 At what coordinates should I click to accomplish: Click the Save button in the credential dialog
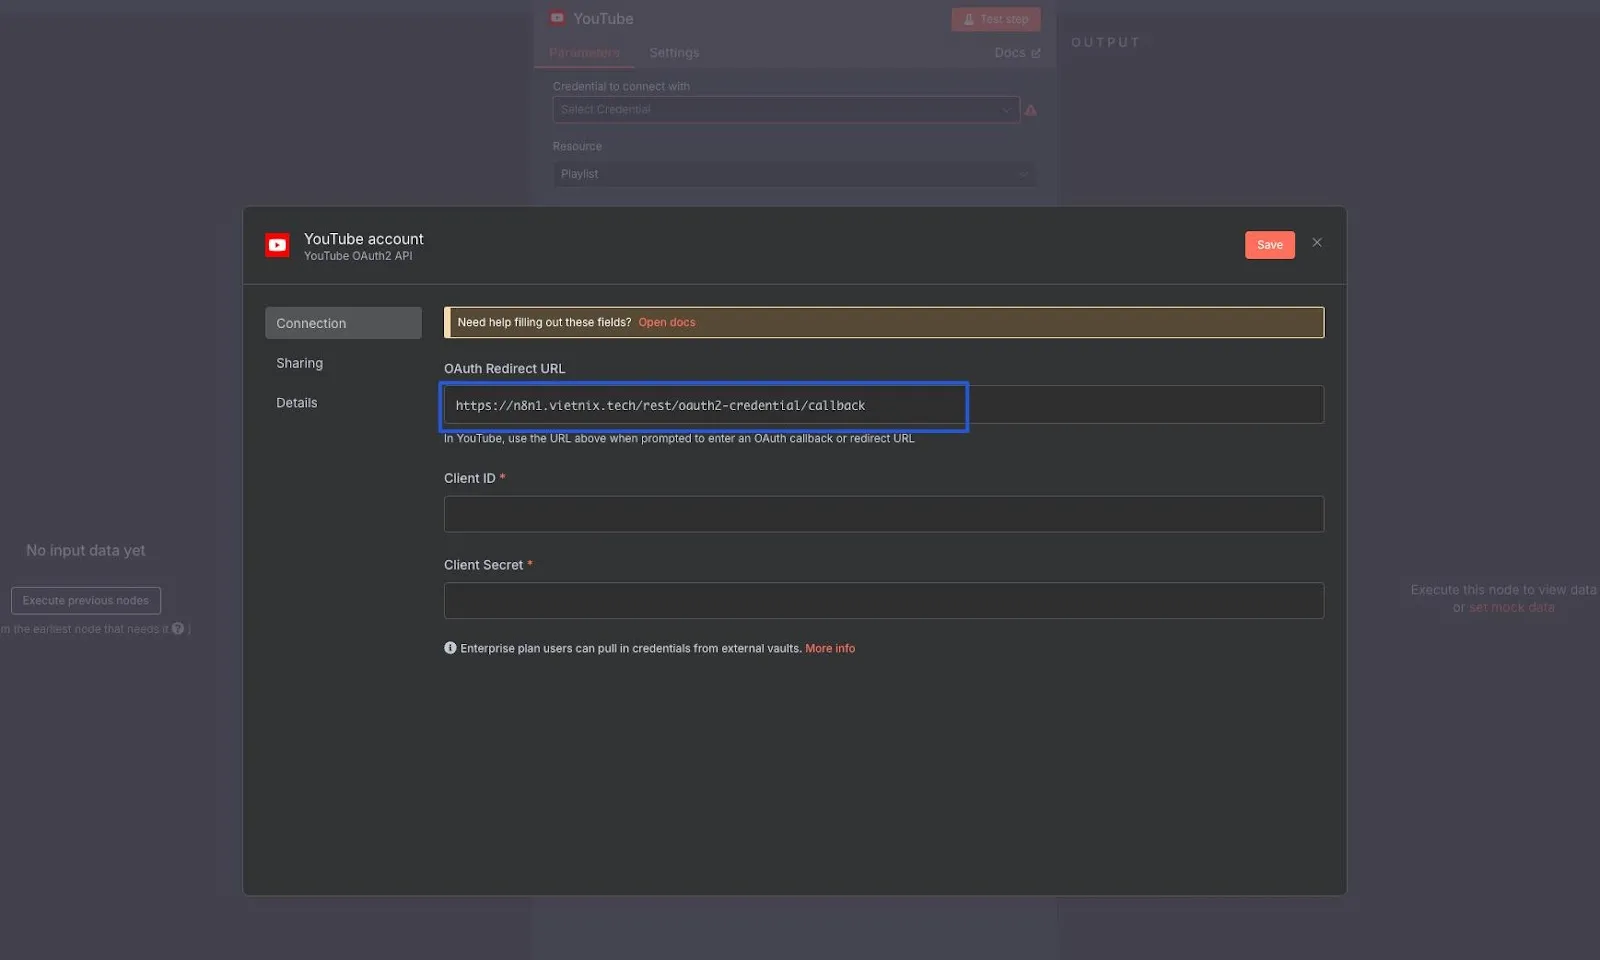[x=1269, y=245]
